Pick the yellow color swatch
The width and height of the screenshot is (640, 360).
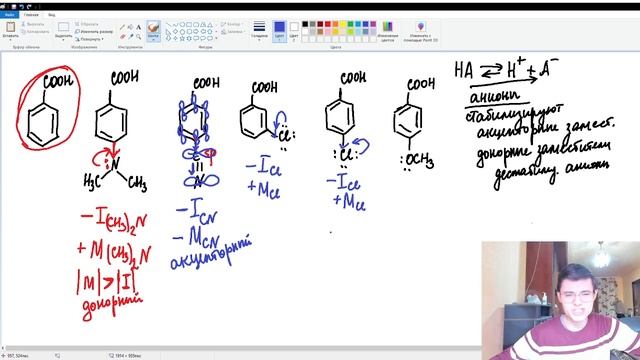tap(343, 24)
